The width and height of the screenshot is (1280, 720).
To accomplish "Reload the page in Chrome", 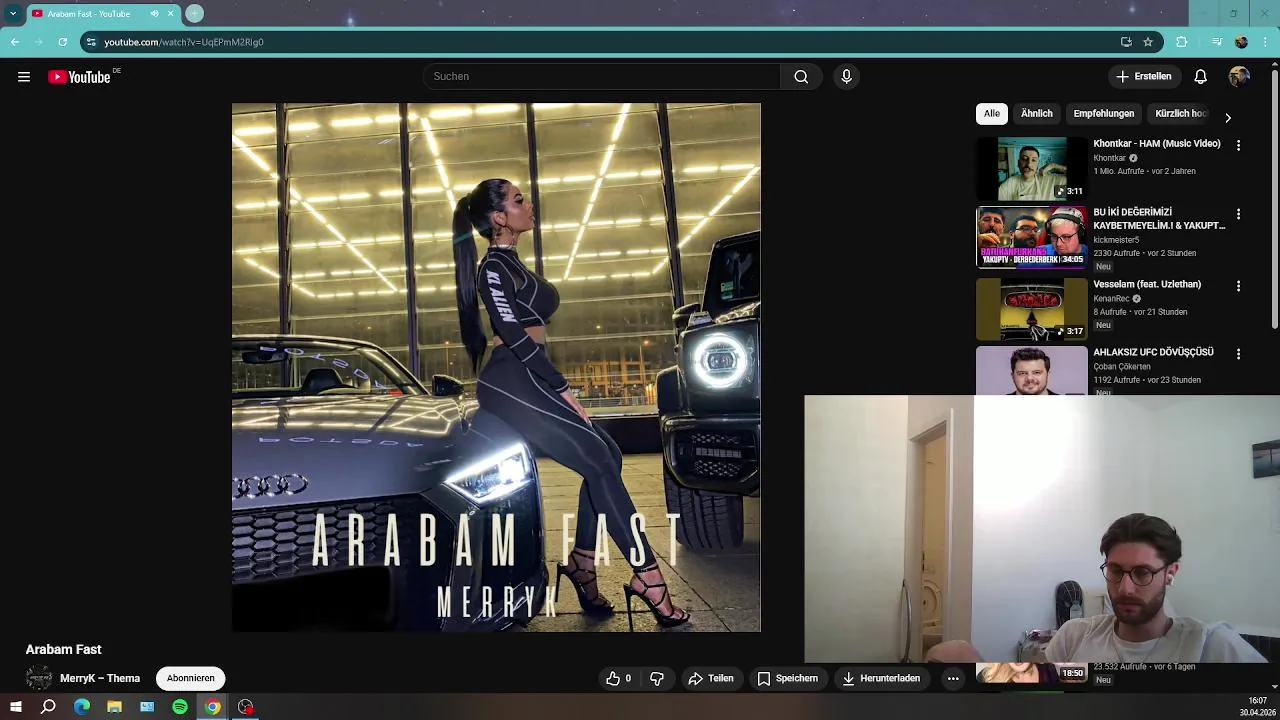I will click(62, 42).
